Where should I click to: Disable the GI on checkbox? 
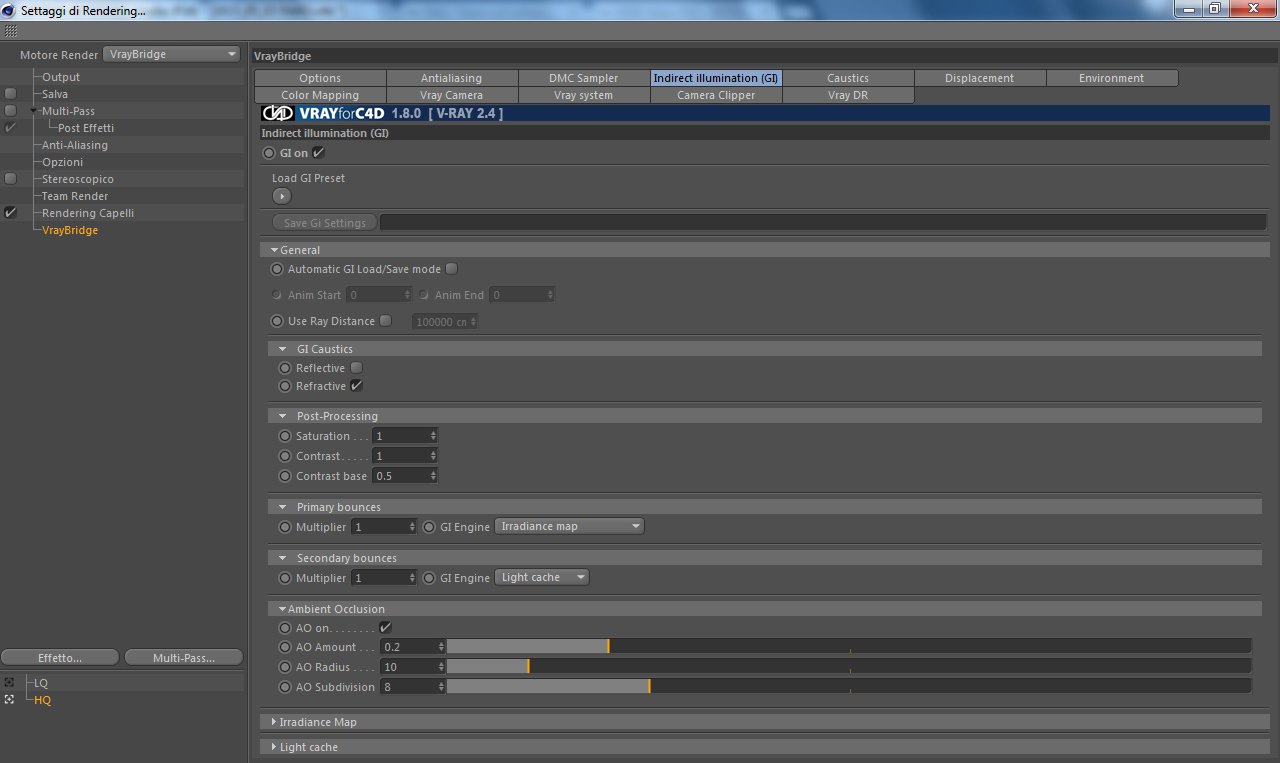(x=319, y=153)
